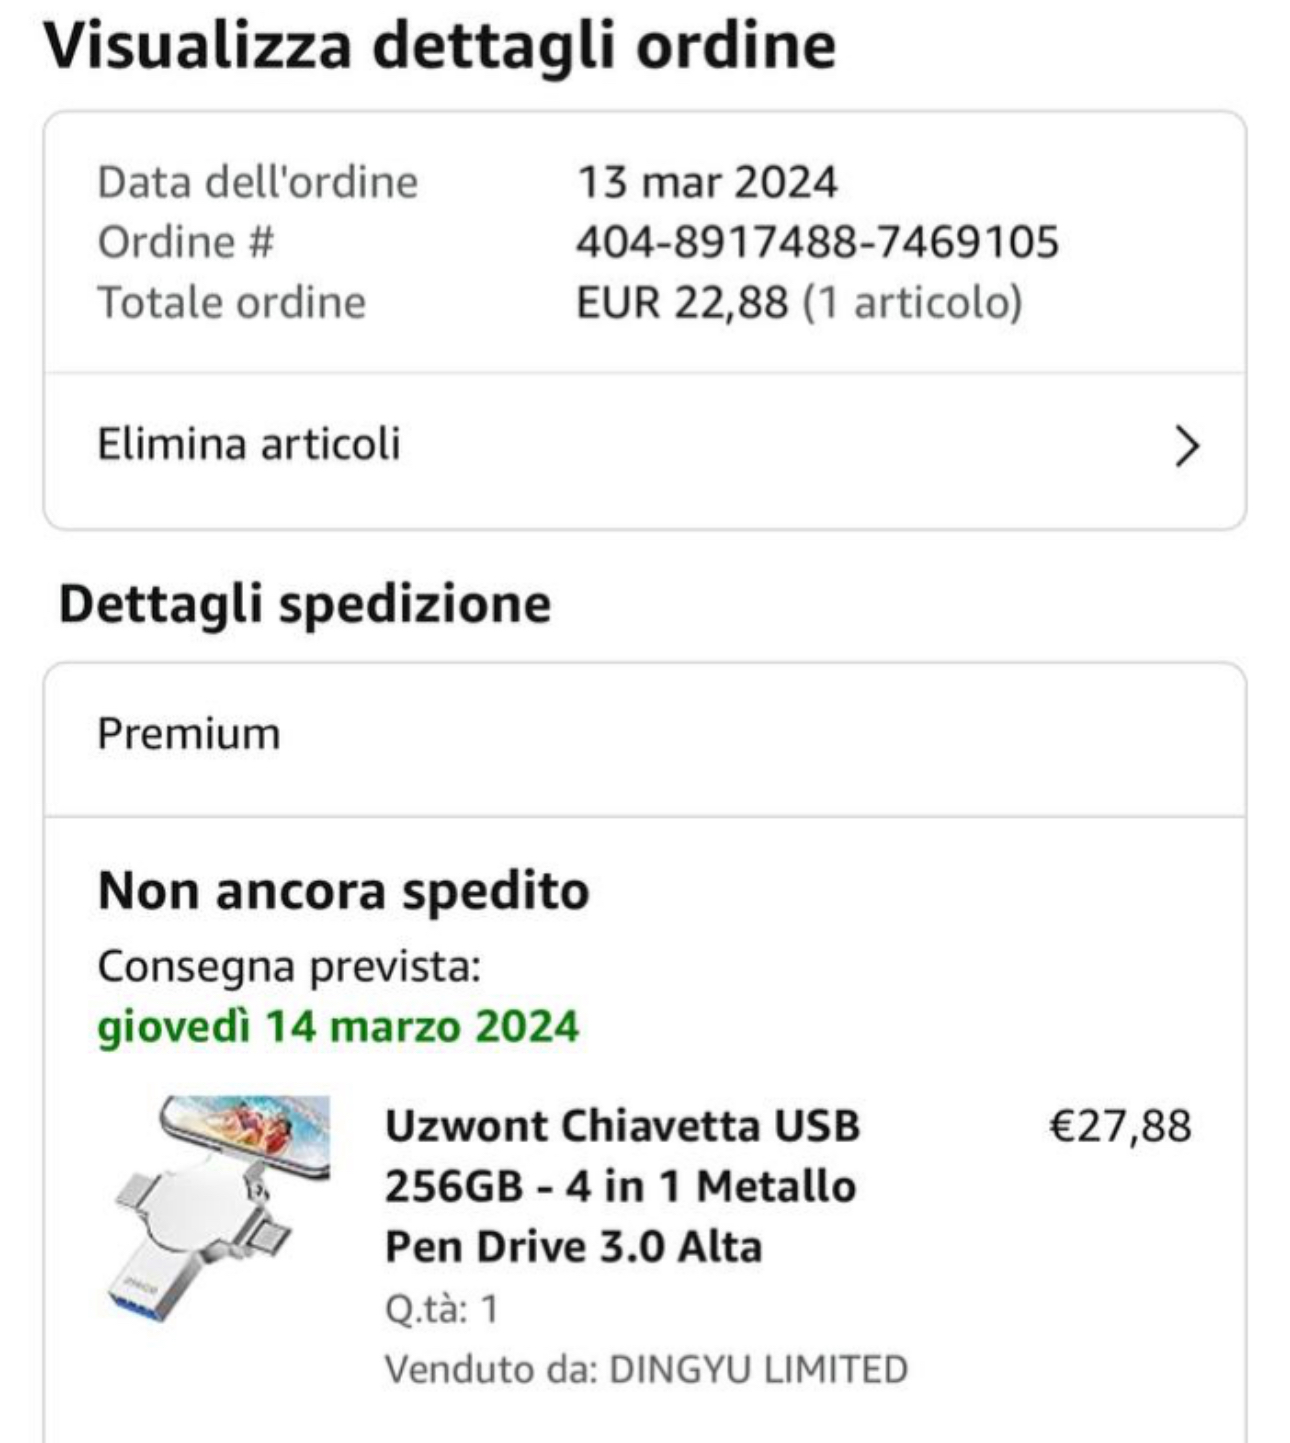Screen dimensions: 1290x1443
Task: Tap the green delivery date giovedì 14 marzo 2024
Action: coord(338,1026)
